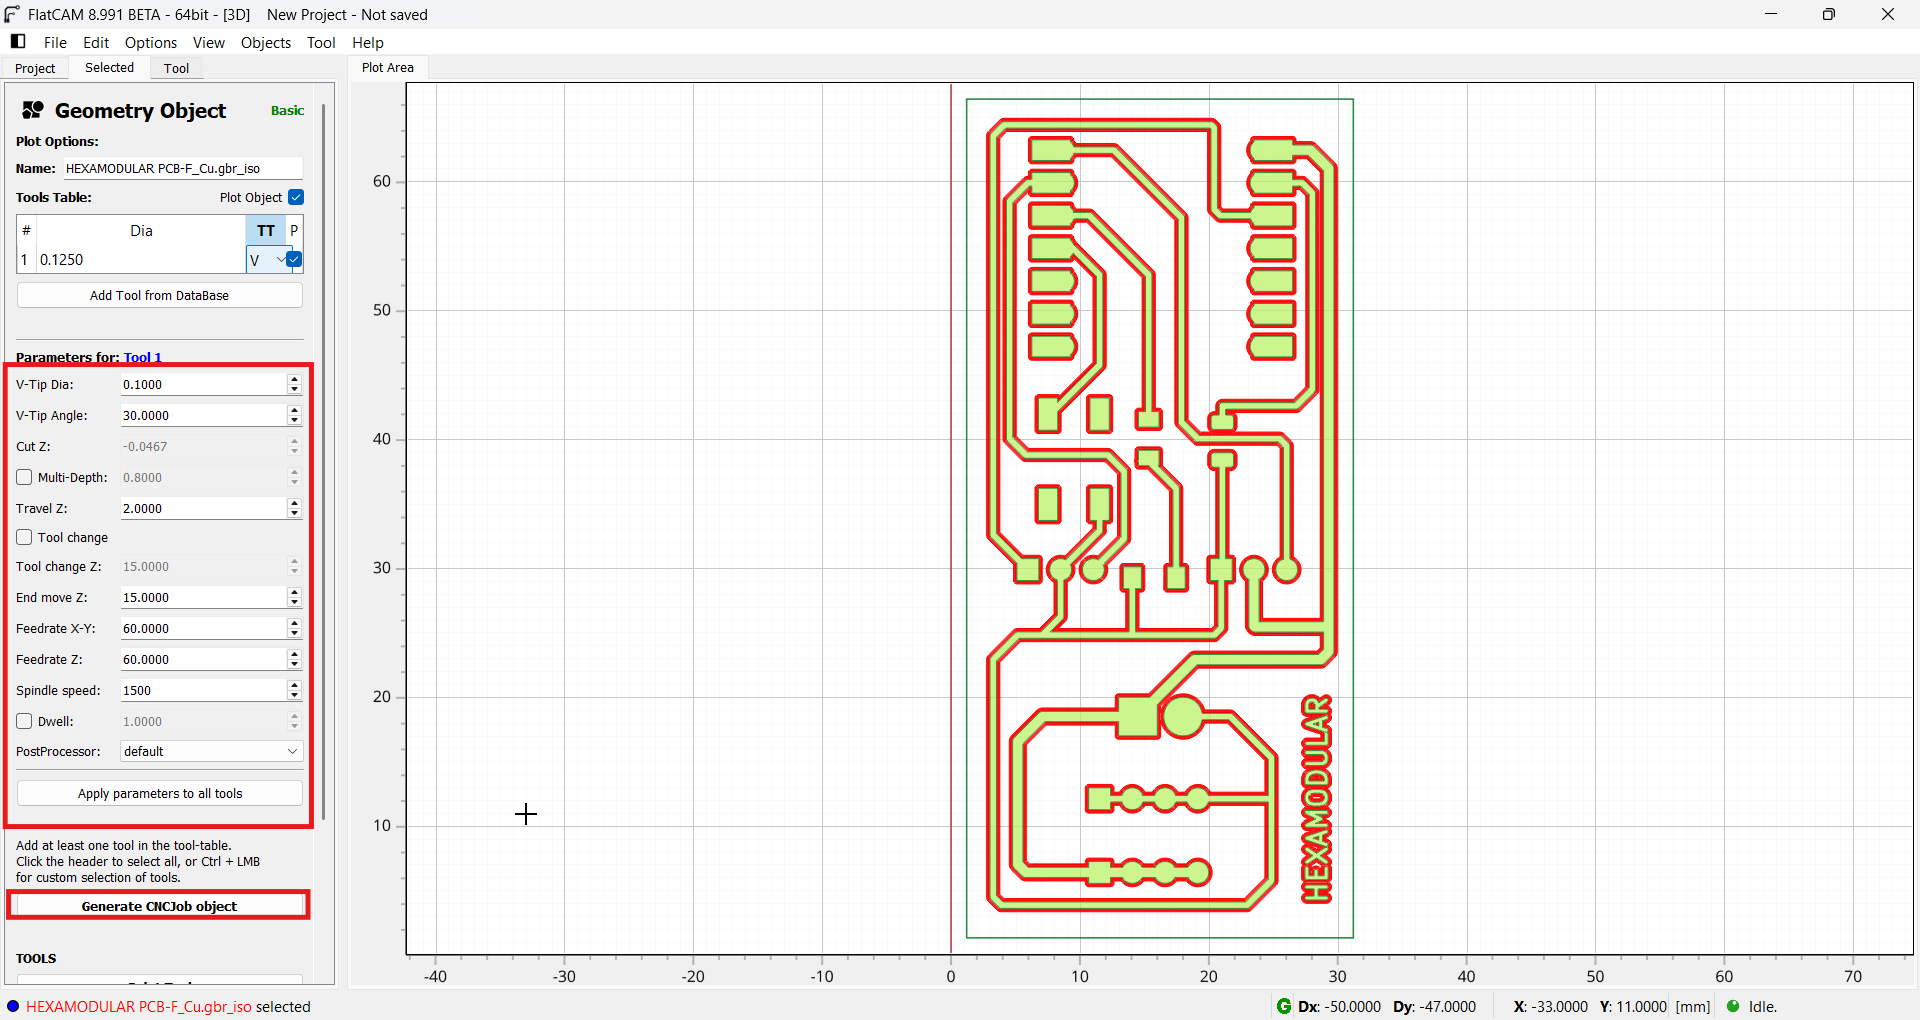Switch to the Tool tab in the side panel
This screenshot has height=1020, width=1920.
pos(176,68)
